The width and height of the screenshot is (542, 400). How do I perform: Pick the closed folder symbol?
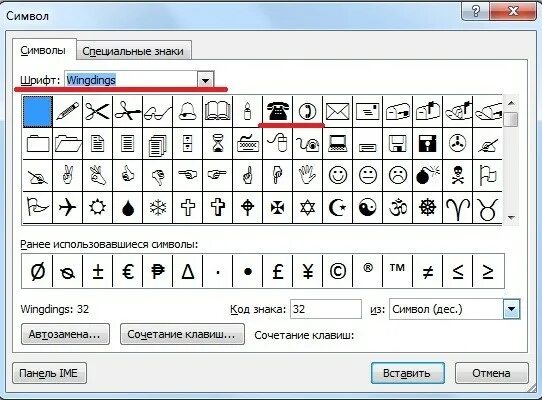(x=38, y=143)
